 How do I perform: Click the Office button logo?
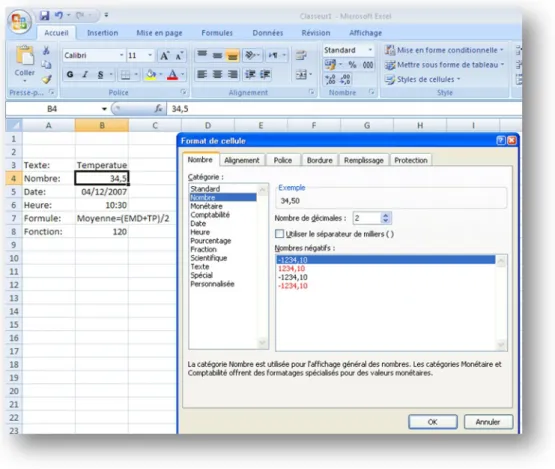[19, 22]
